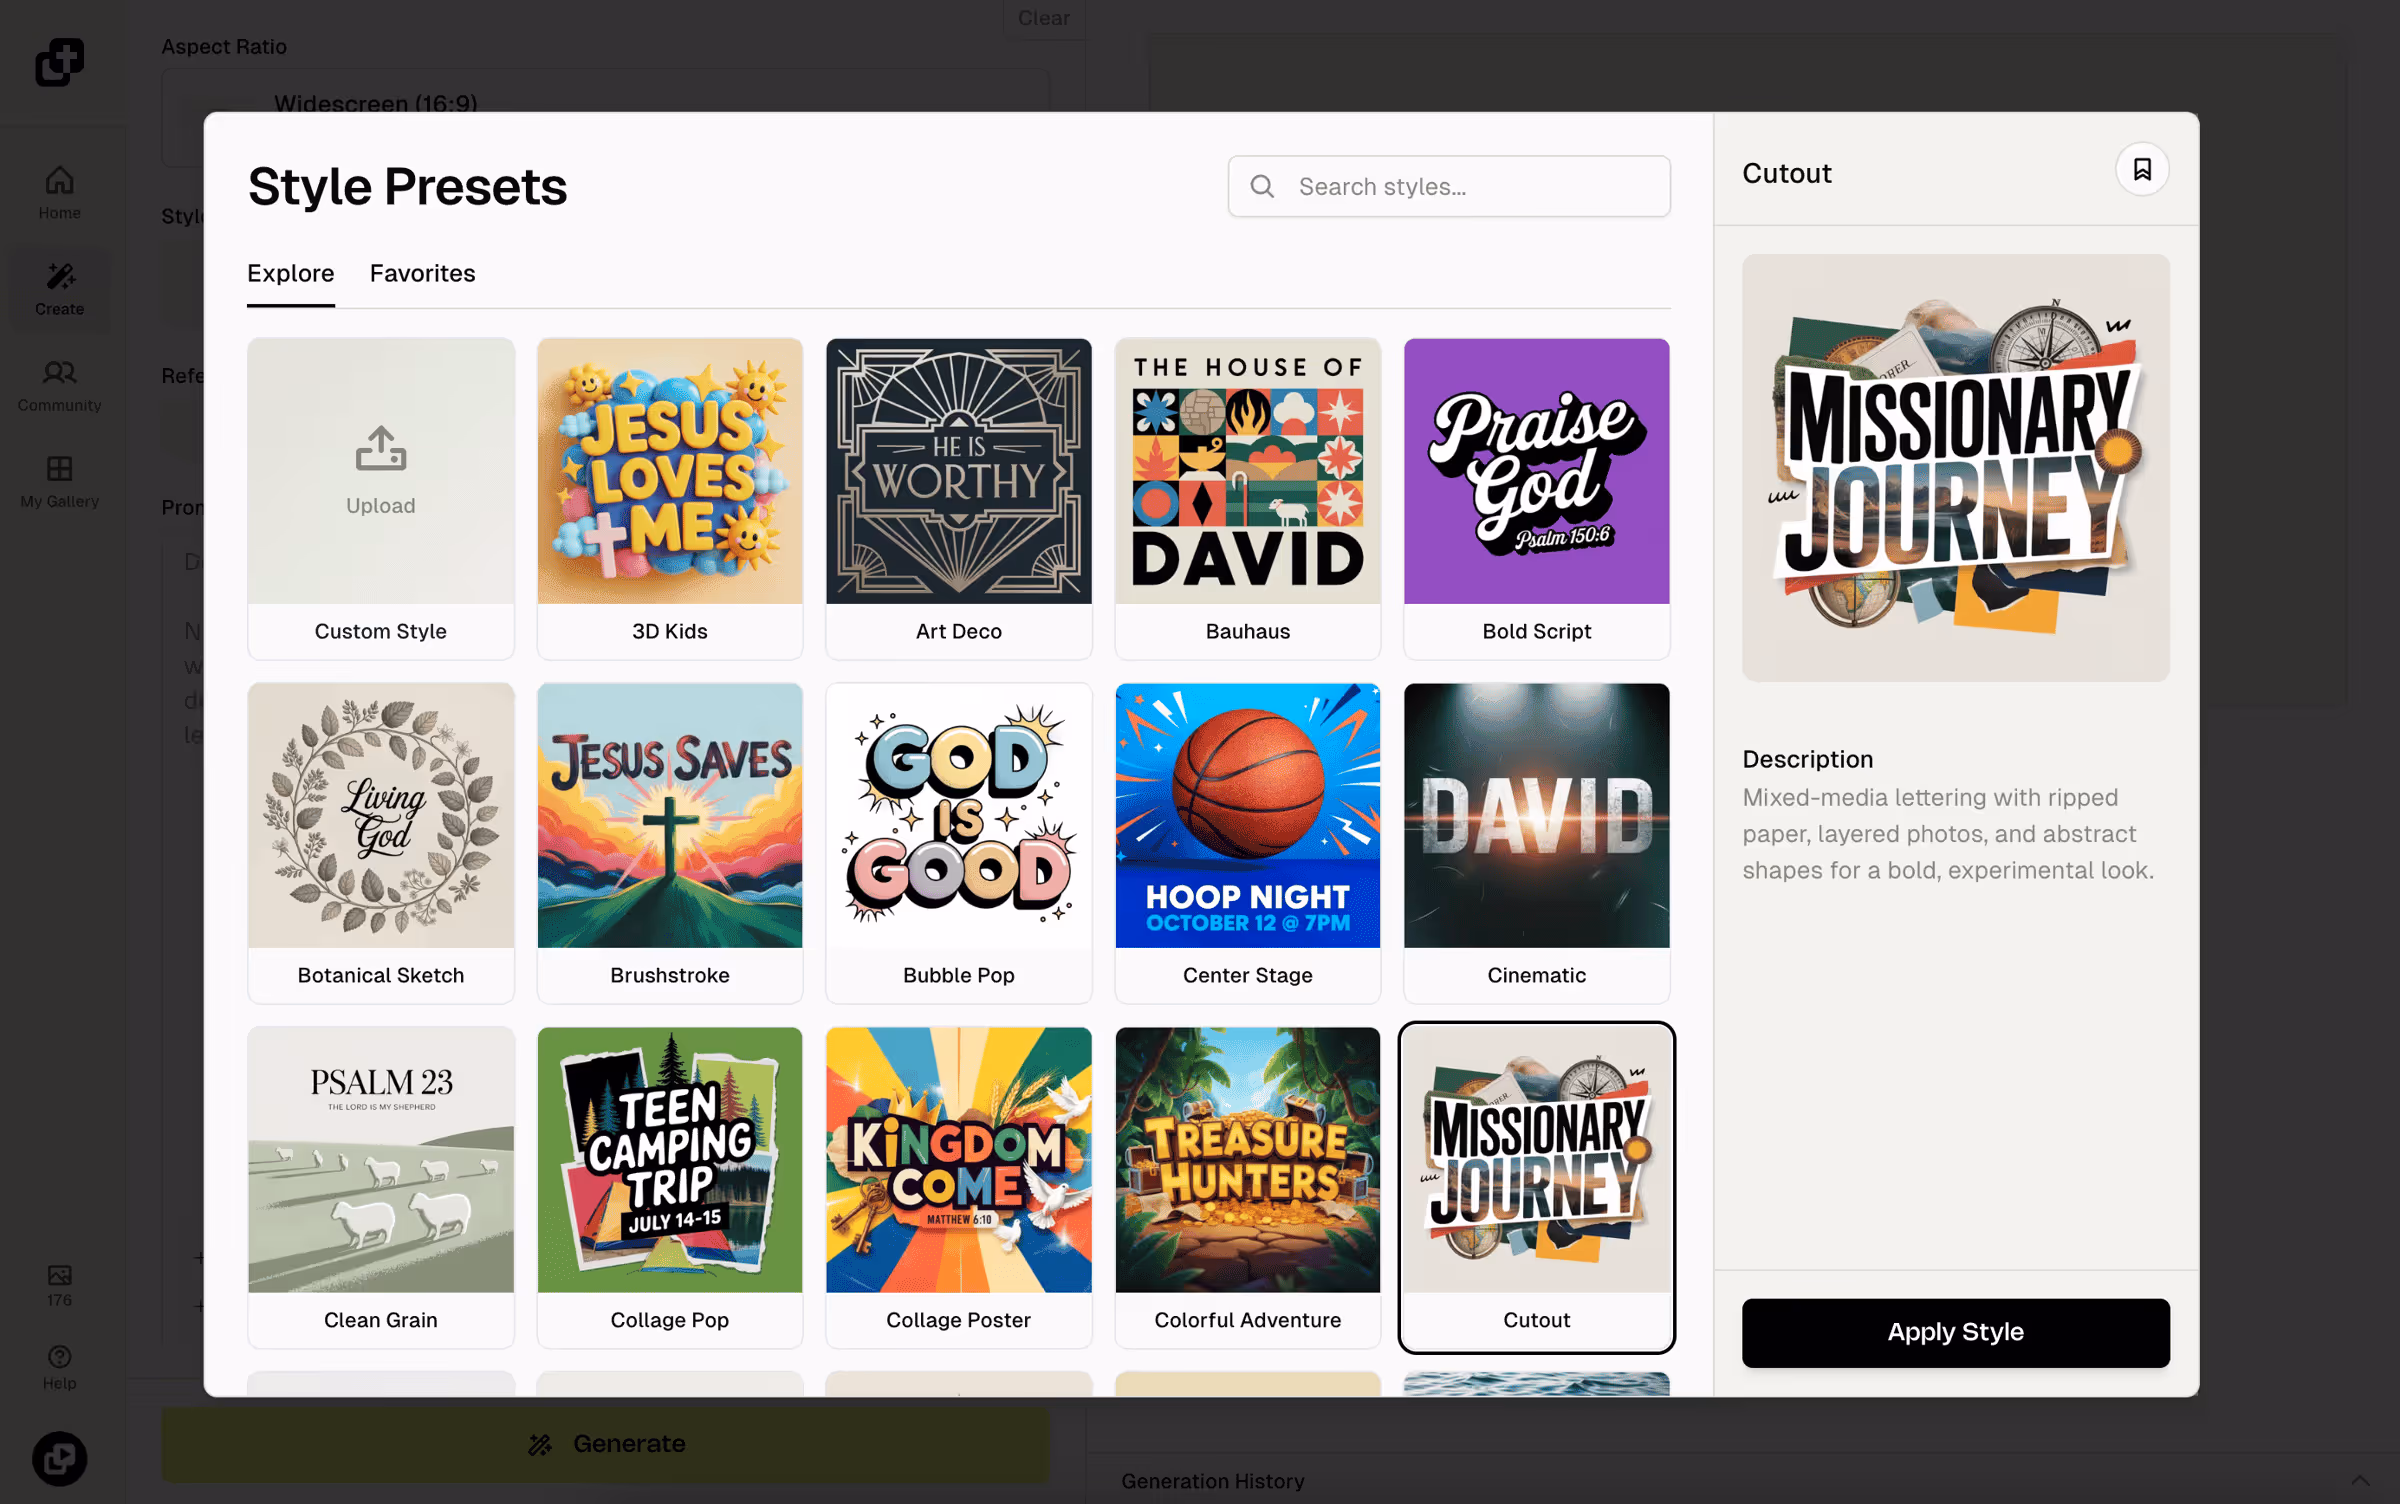Open Home from the sidebar
This screenshot has width=2400, height=1504.
pyautogui.click(x=59, y=192)
